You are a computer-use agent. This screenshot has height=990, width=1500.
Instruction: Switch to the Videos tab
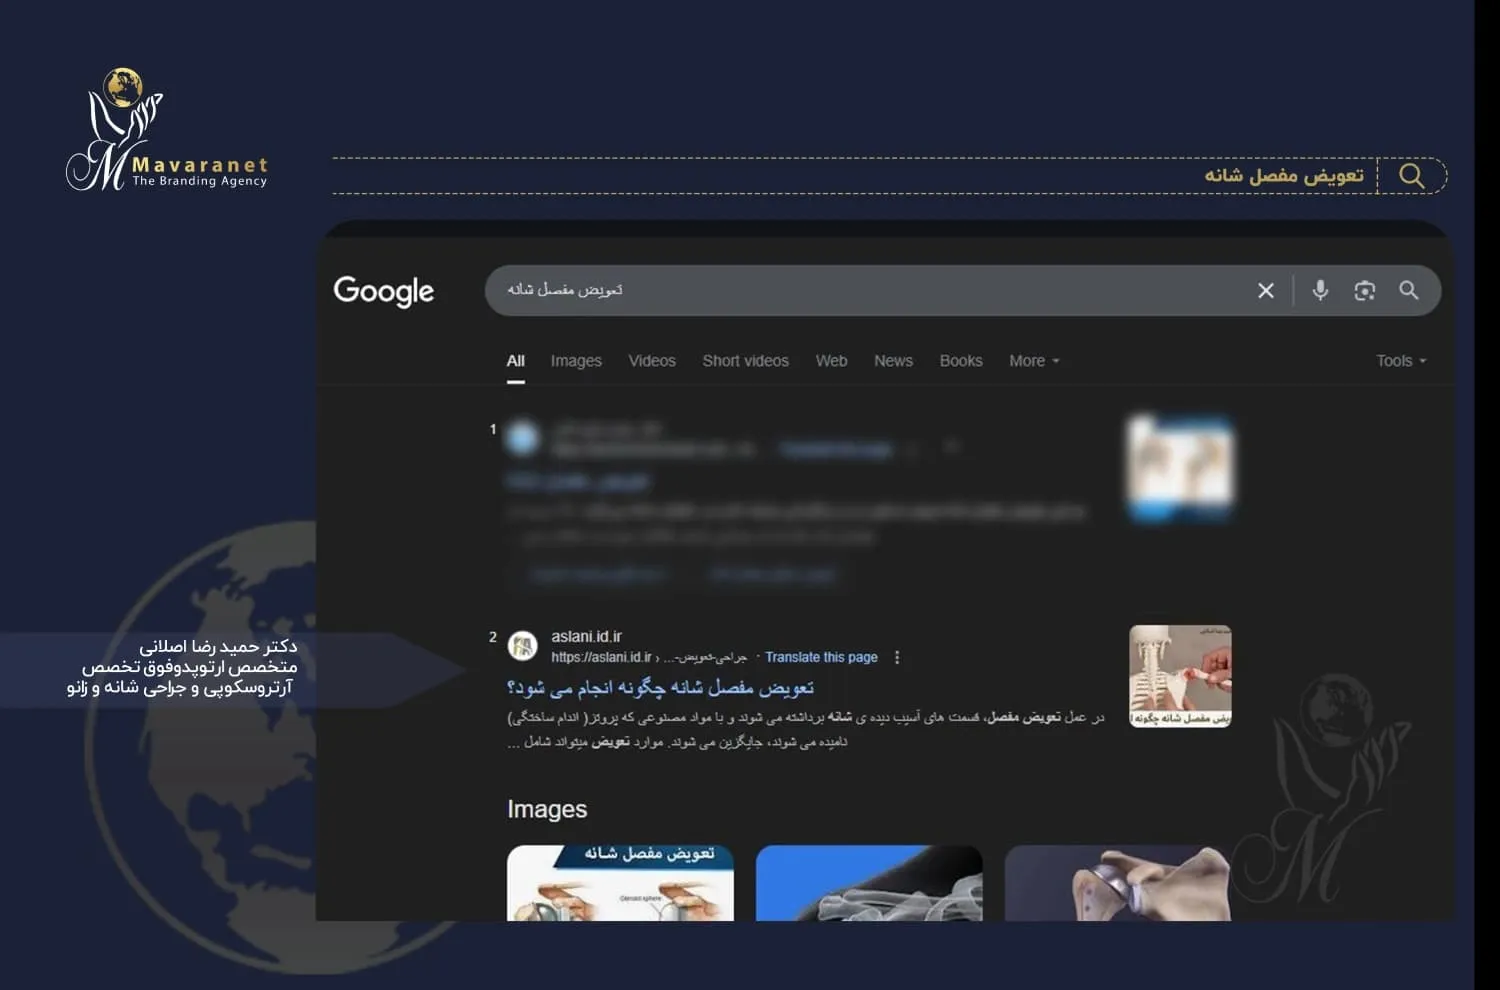point(652,361)
